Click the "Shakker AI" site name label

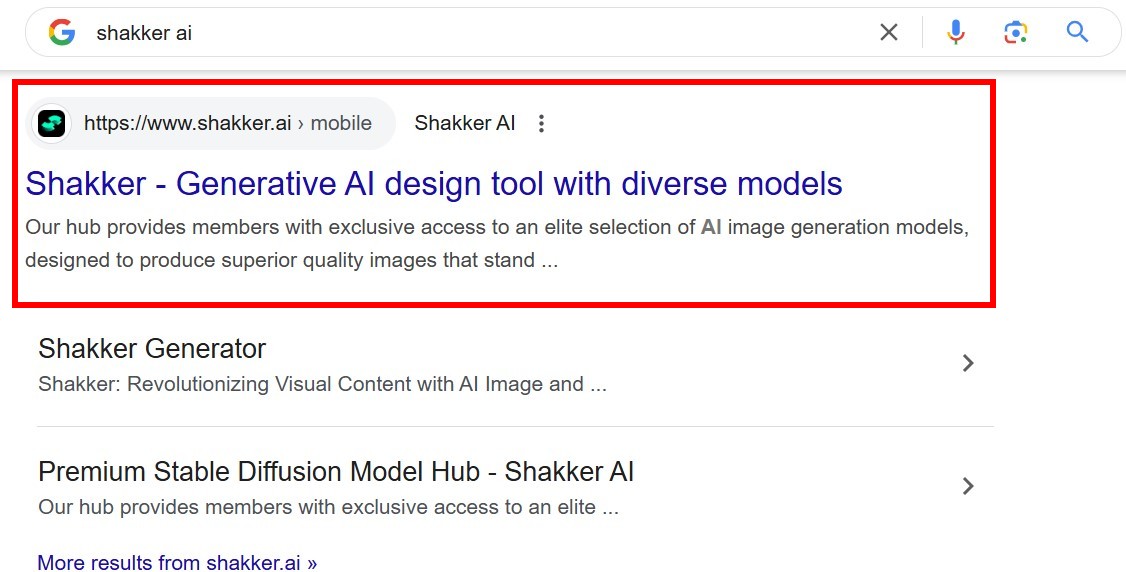465,123
